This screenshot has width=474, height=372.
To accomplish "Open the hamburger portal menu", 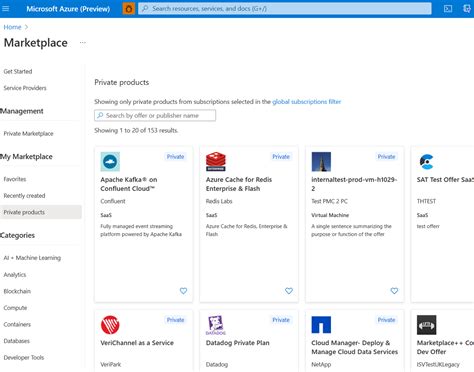I will pyautogui.click(x=6, y=8).
